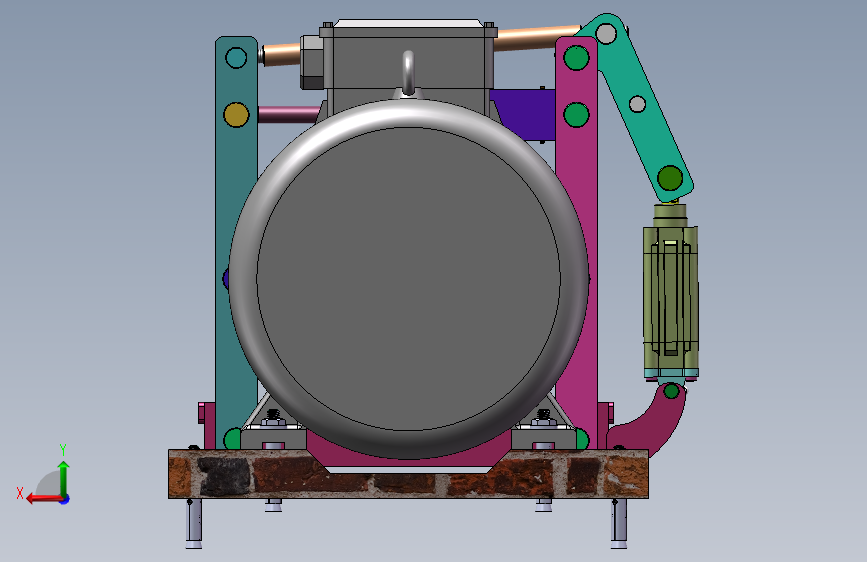Select the left motor foot hex nut

pos(273,422)
